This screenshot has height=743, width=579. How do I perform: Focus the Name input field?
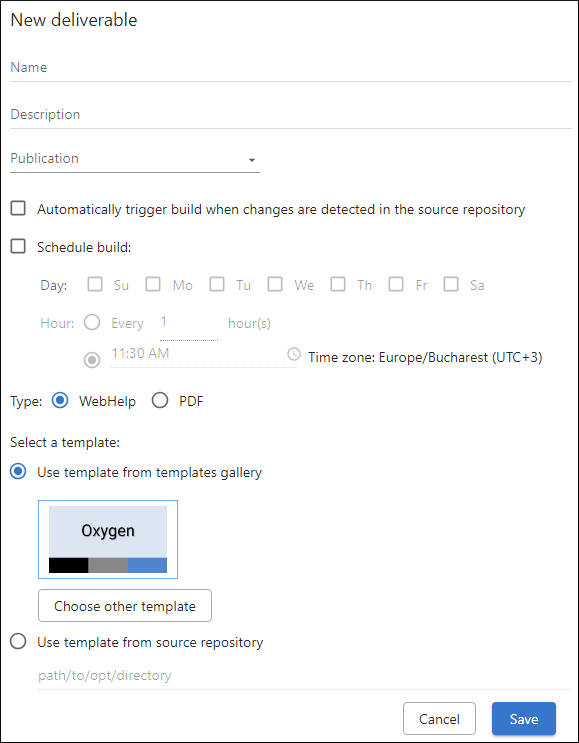click(291, 68)
